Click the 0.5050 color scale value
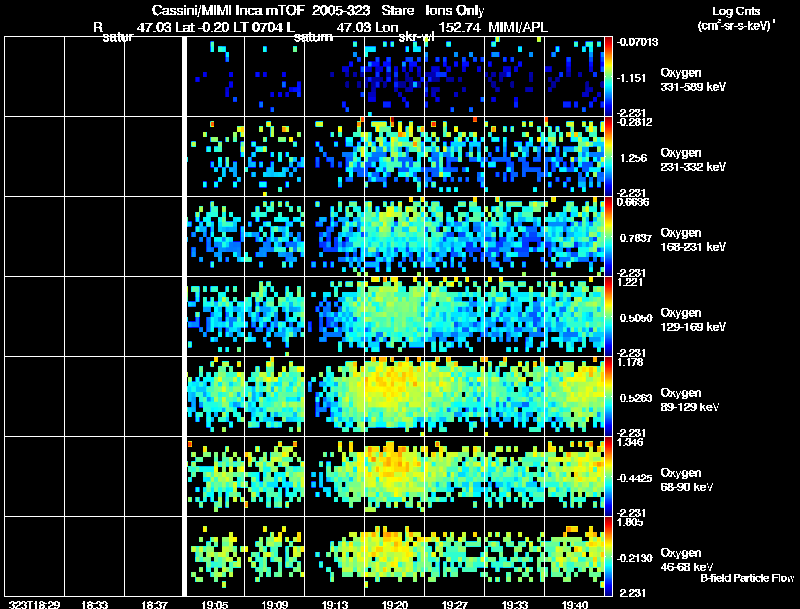Image resolution: width=800 pixels, height=609 pixels. pyautogui.click(x=636, y=318)
